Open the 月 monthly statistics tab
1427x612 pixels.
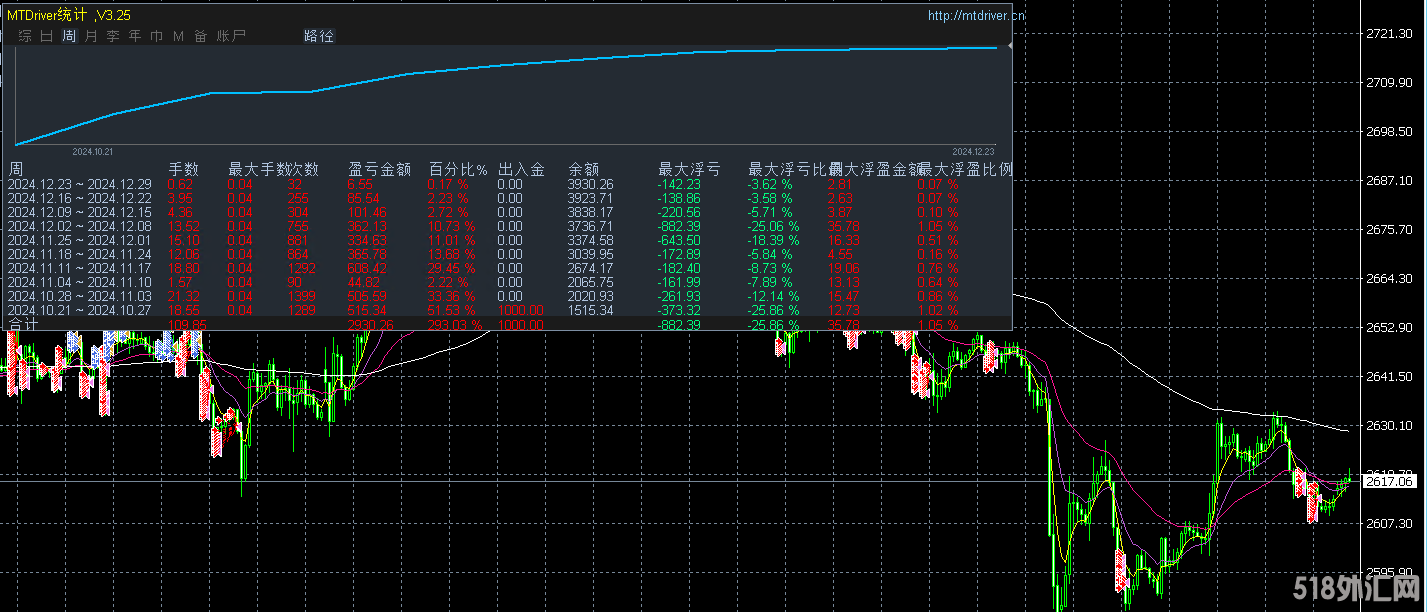[x=91, y=36]
